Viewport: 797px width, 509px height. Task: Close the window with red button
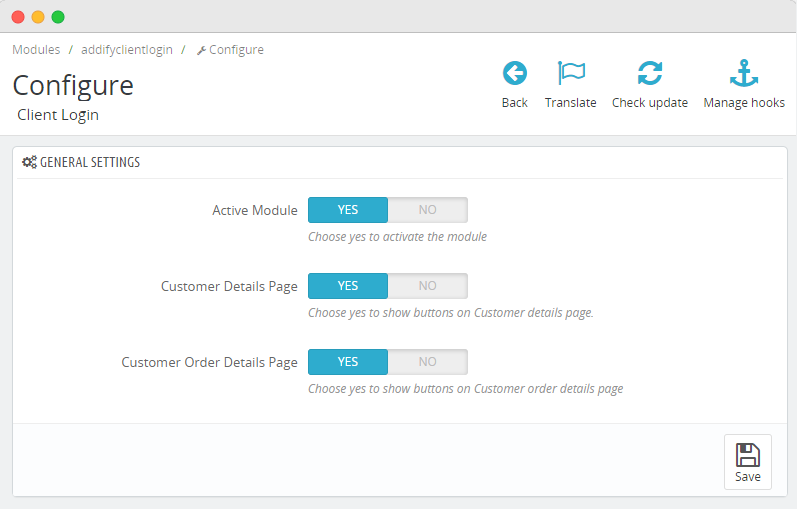[18, 17]
